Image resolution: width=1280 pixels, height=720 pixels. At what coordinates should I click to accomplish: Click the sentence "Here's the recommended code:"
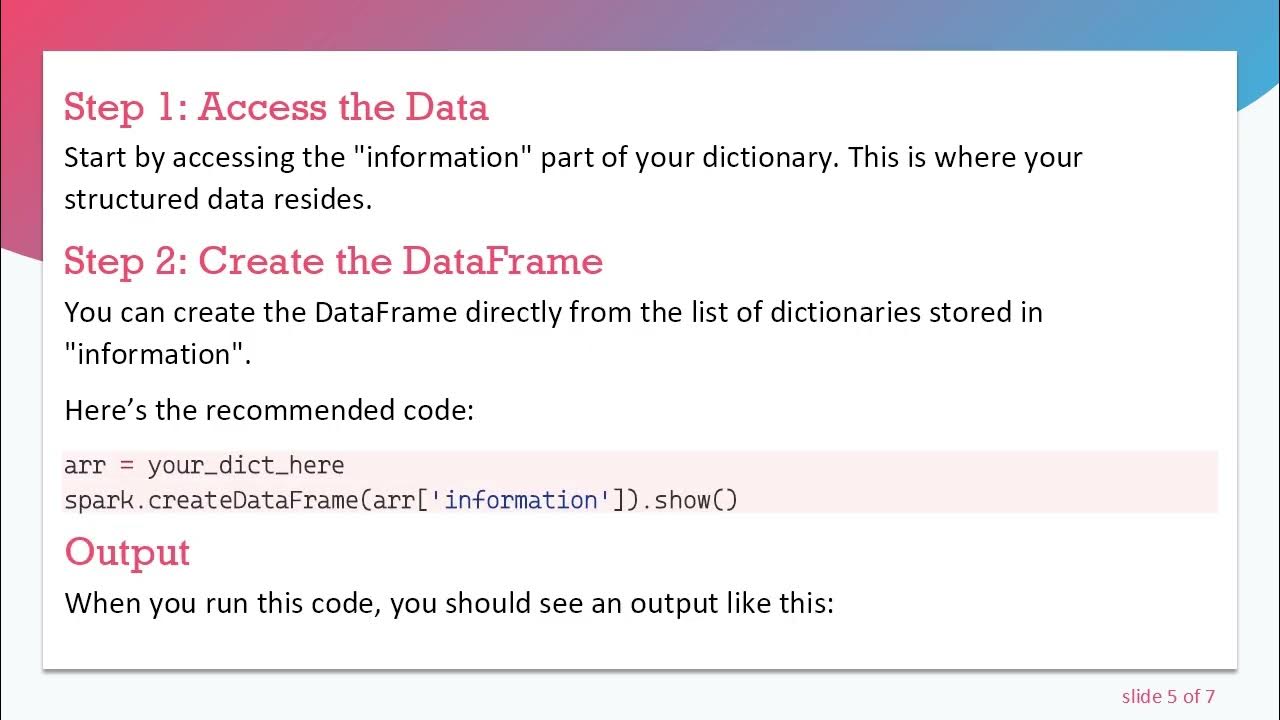[x=269, y=410]
